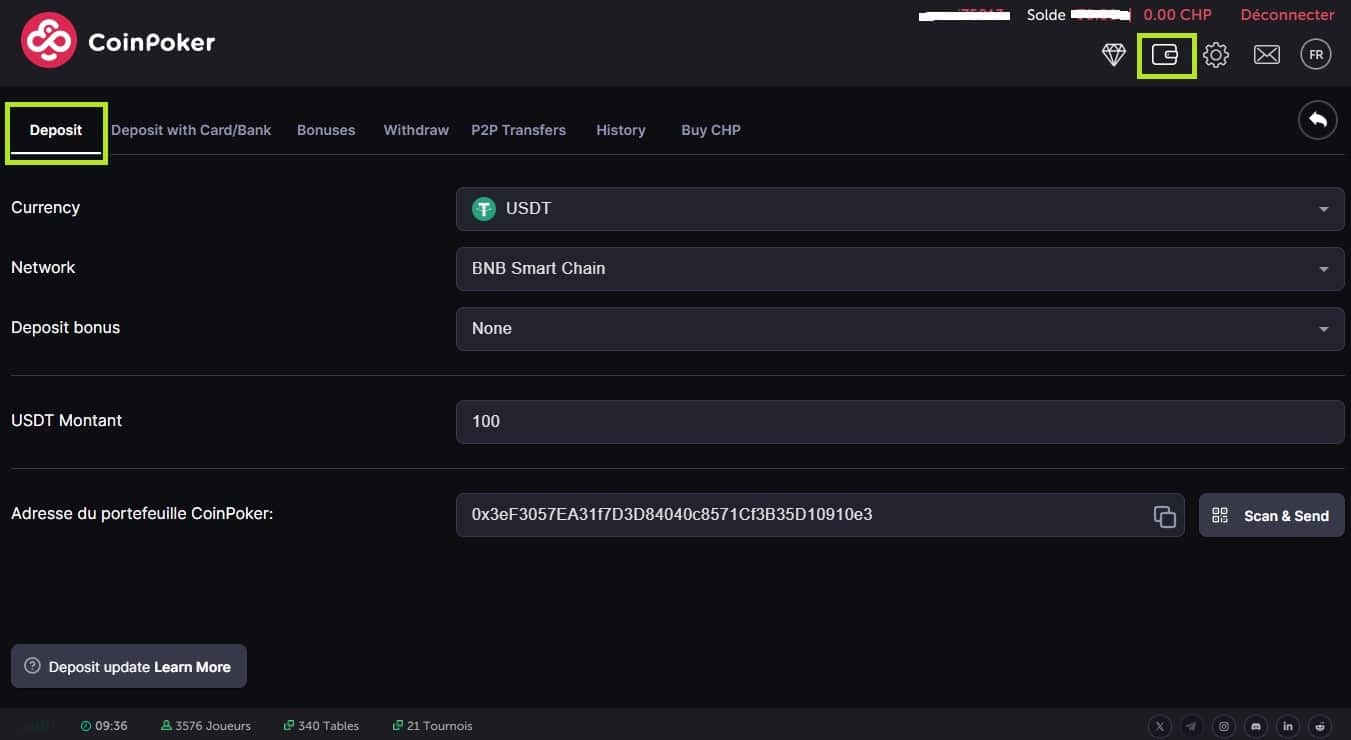The image size is (1351, 740).
Task: Open settings via the gear icon
Action: 1216,55
